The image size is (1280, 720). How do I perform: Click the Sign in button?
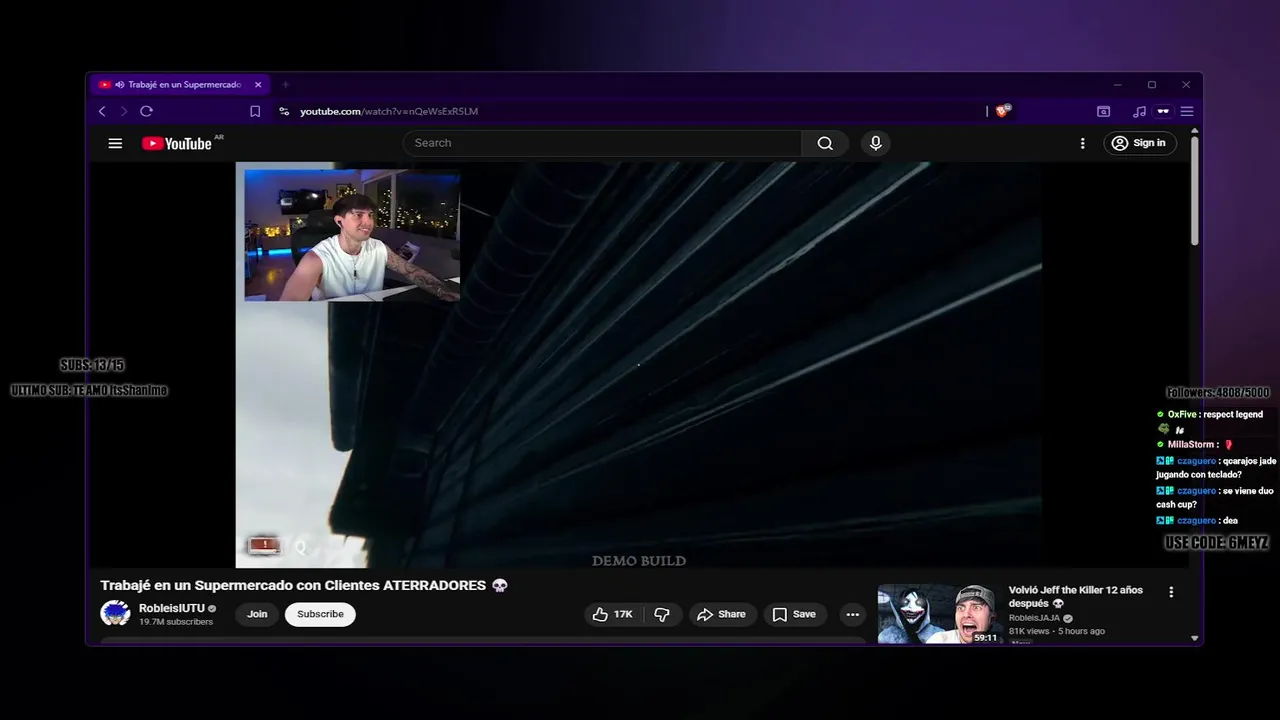1139,143
